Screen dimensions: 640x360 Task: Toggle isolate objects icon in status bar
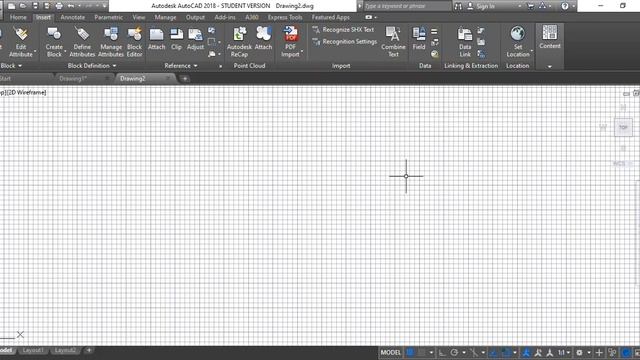tap(612, 353)
